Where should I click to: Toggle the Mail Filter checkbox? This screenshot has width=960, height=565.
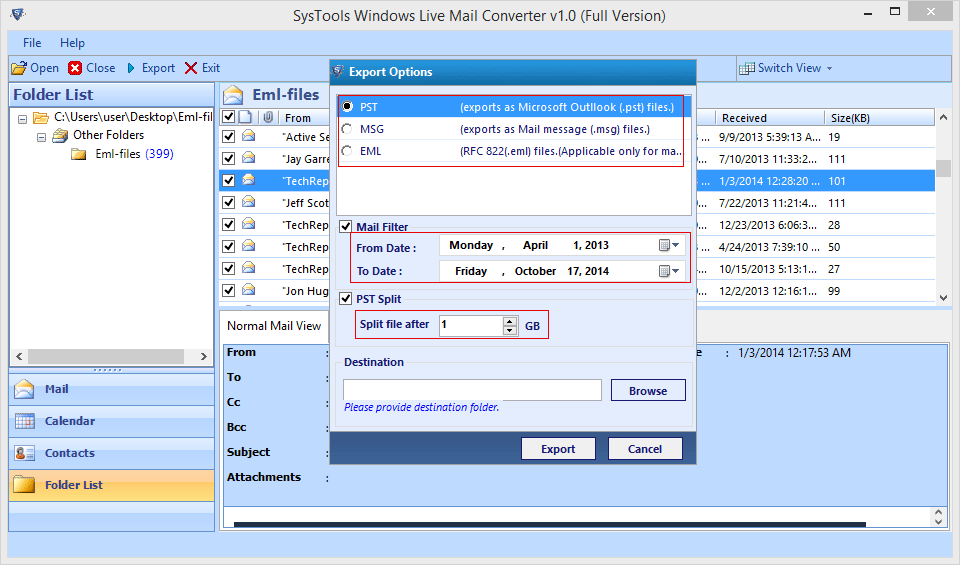pyautogui.click(x=346, y=226)
